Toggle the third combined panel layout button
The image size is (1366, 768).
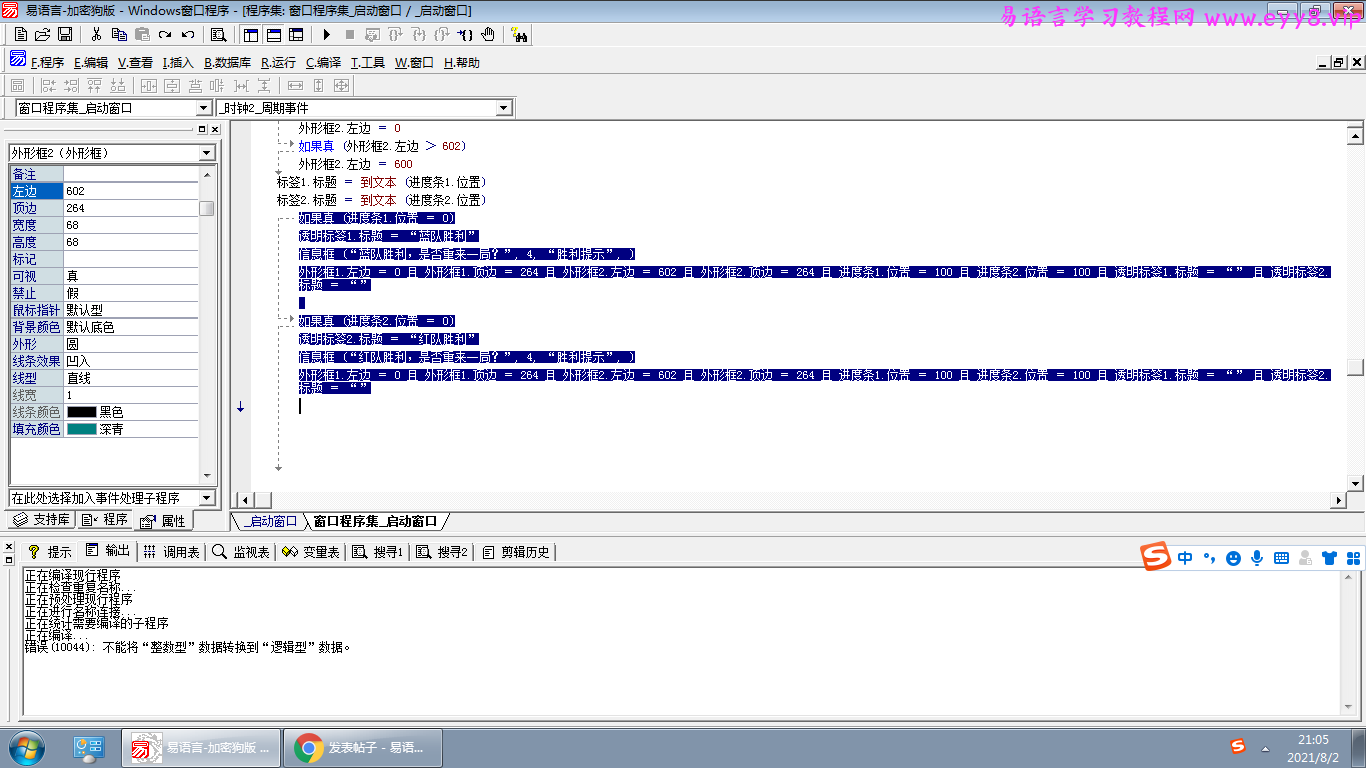tap(296, 34)
